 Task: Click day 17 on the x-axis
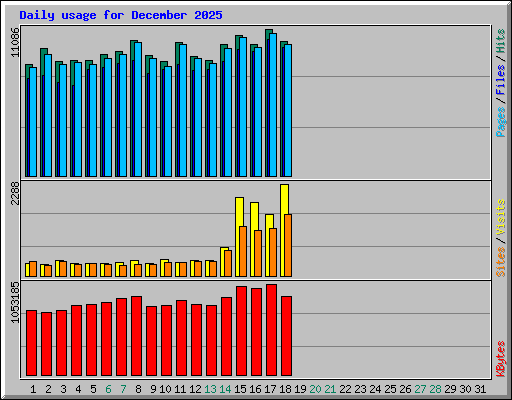click(270, 389)
